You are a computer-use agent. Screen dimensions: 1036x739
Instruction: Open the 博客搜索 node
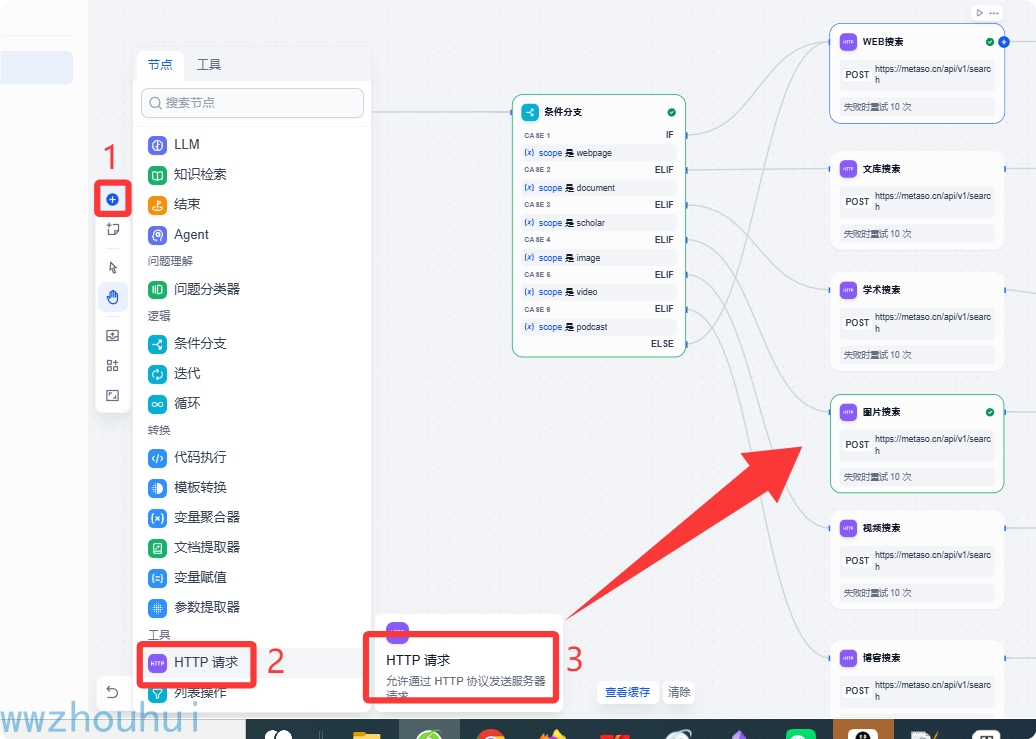[x=917, y=681]
